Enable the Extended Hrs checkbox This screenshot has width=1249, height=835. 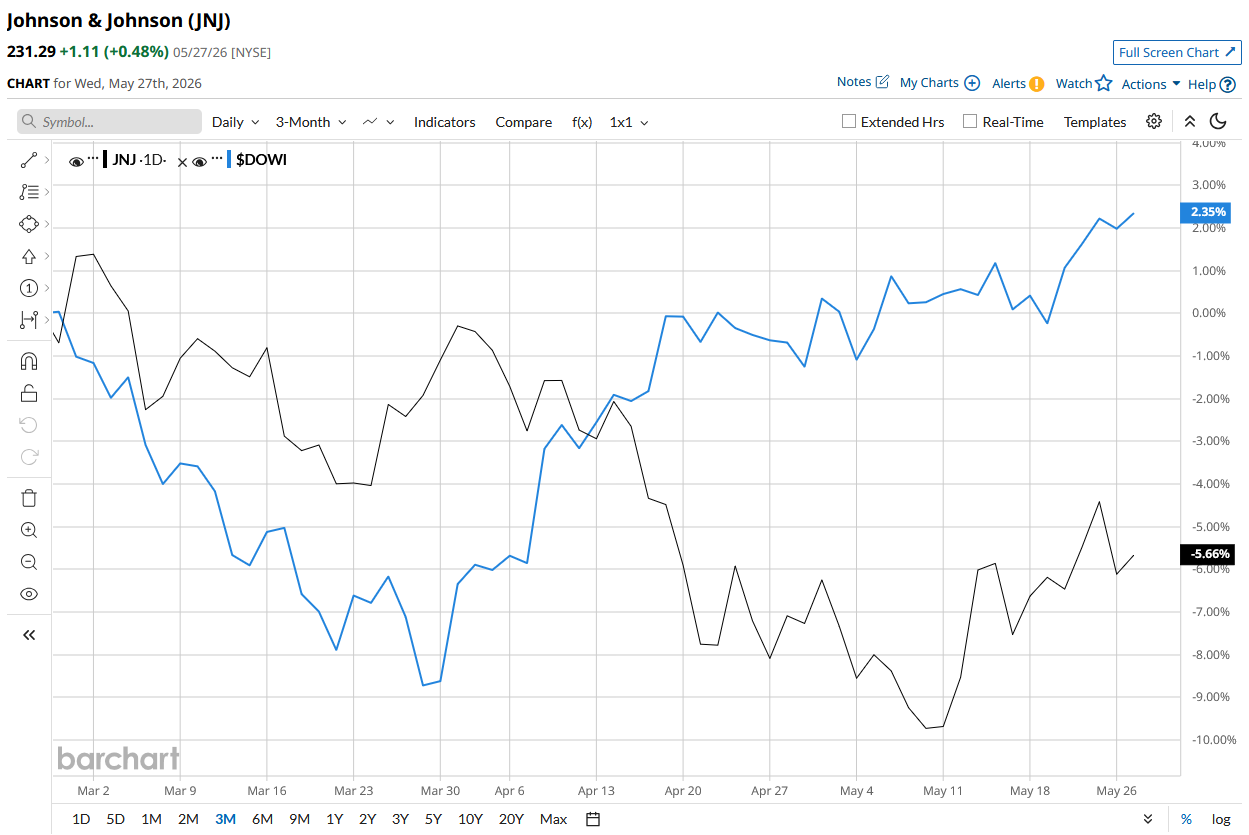[x=849, y=122]
